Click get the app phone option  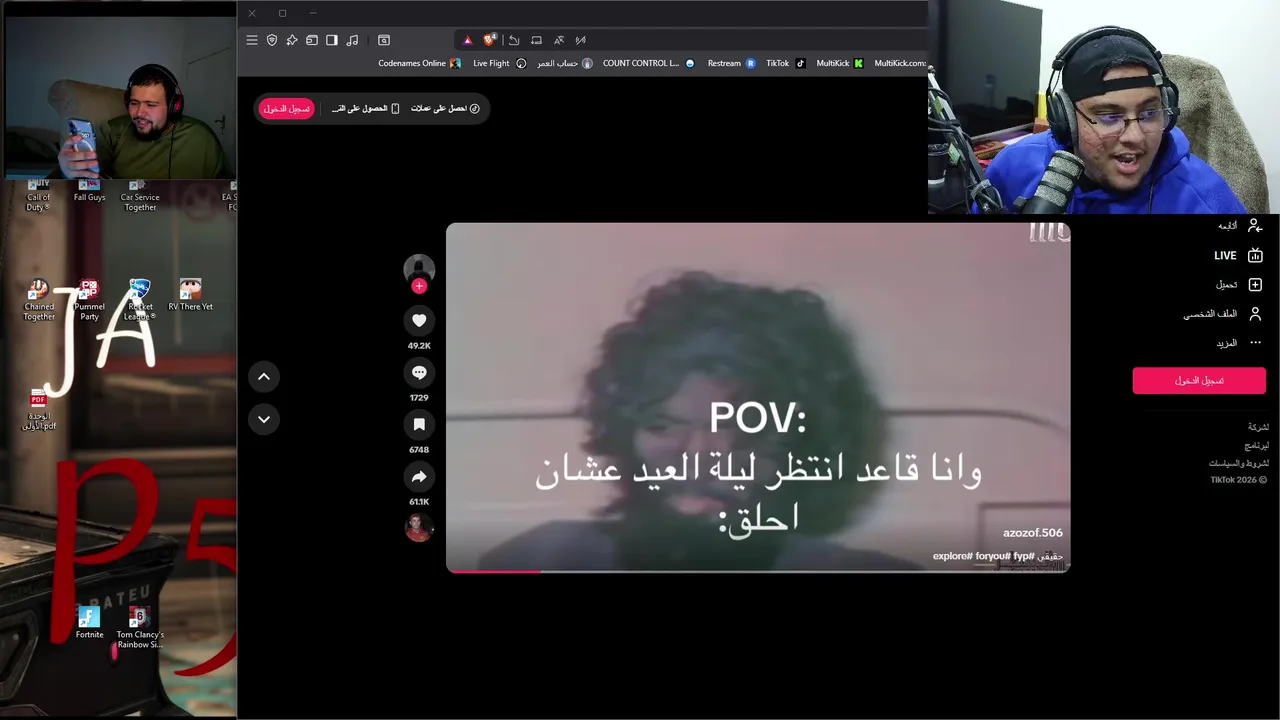365,108
